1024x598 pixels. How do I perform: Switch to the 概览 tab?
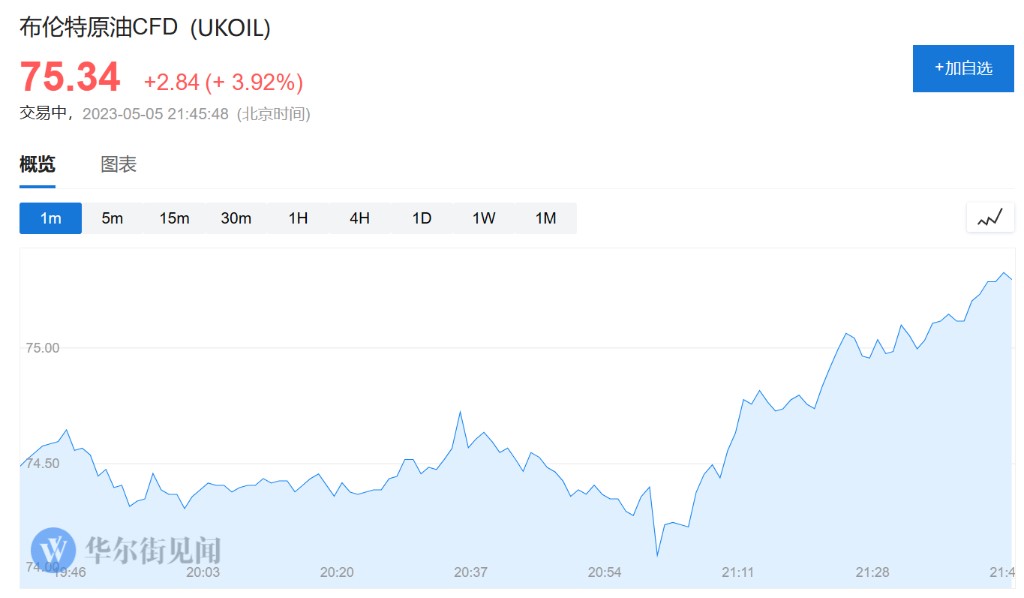(38, 165)
